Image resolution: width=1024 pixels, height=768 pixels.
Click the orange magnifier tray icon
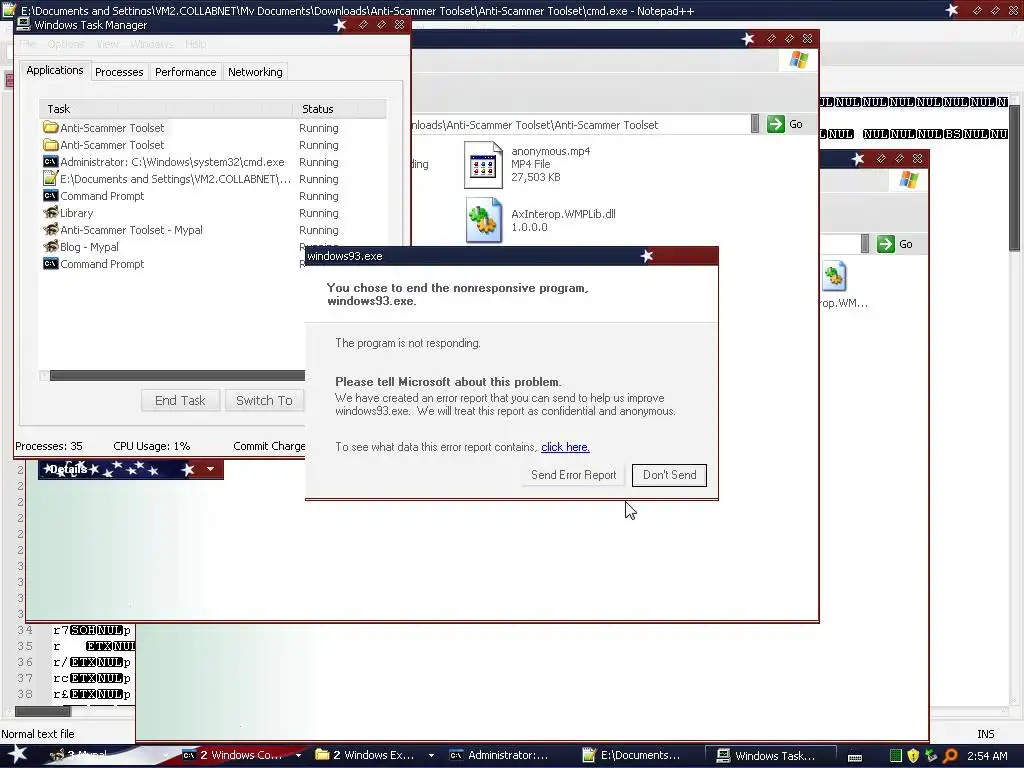950,756
